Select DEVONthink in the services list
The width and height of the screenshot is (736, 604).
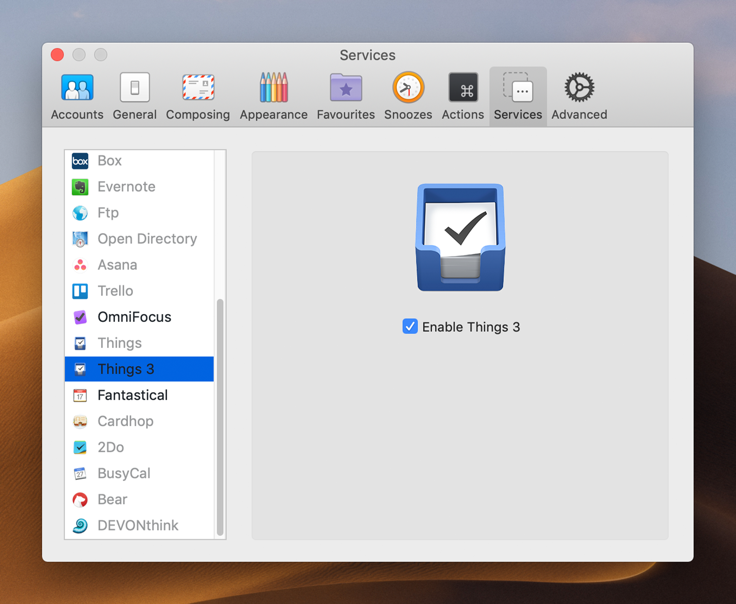[x=139, y=526]
